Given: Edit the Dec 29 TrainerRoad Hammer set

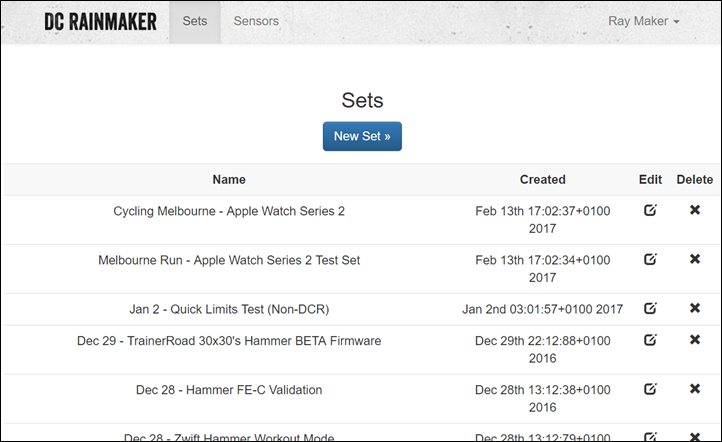Looking at the screenshot, I should pos(650,340).
